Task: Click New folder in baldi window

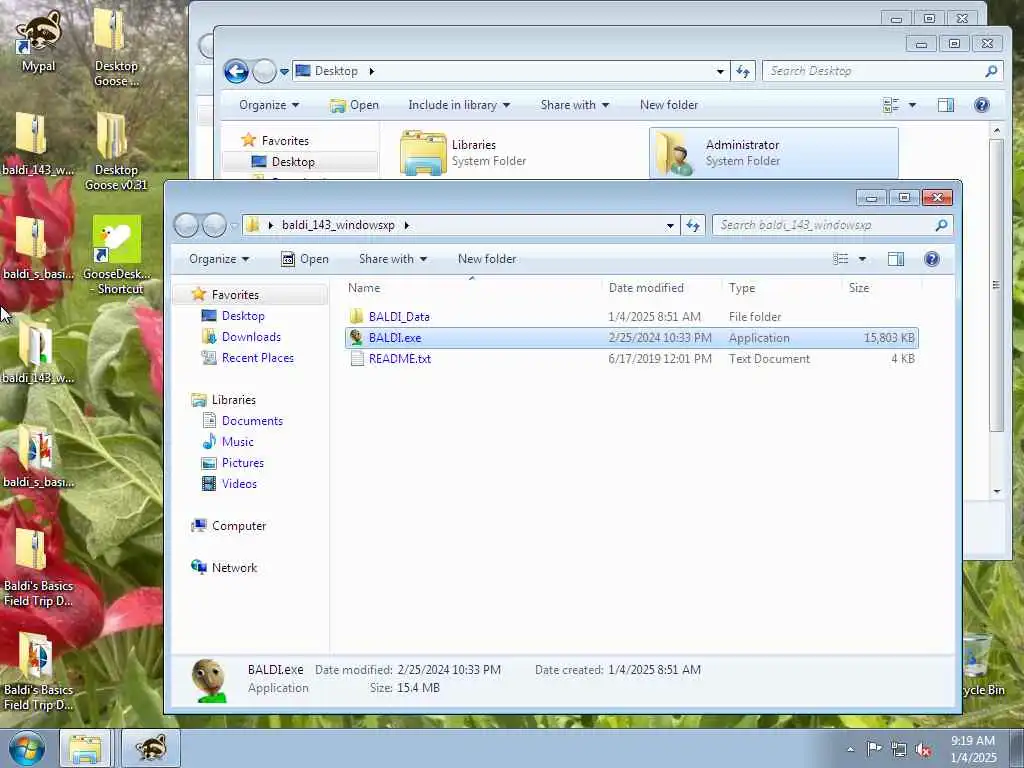Action: (487, 259)
